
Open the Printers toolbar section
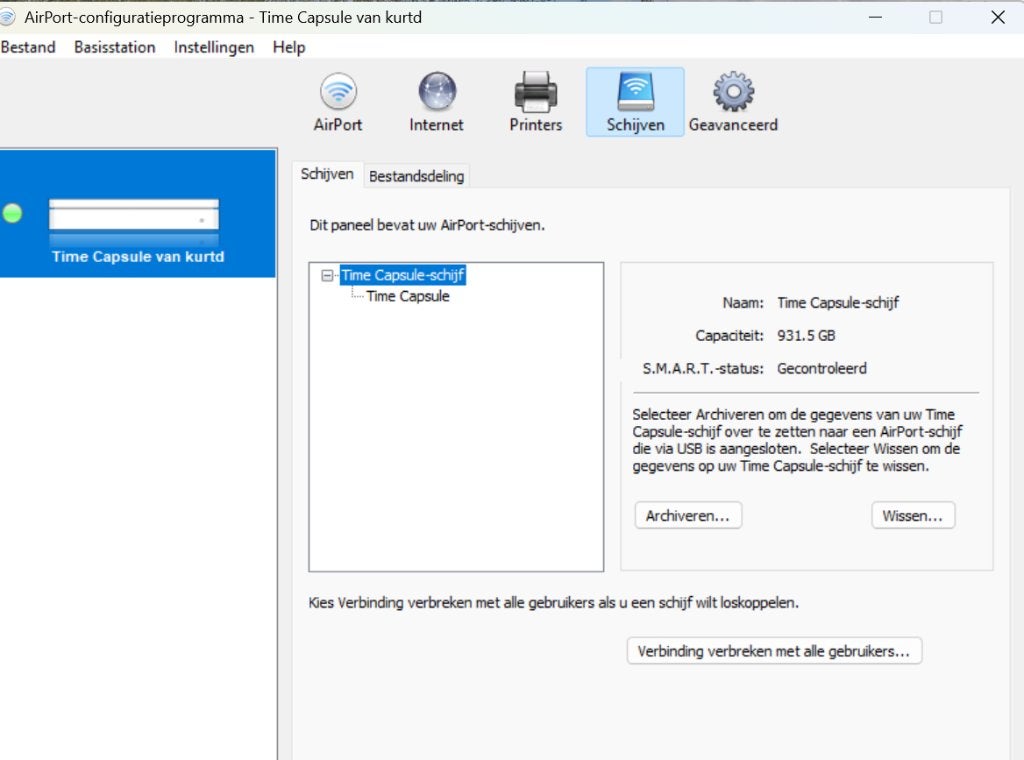coord(536,102)
